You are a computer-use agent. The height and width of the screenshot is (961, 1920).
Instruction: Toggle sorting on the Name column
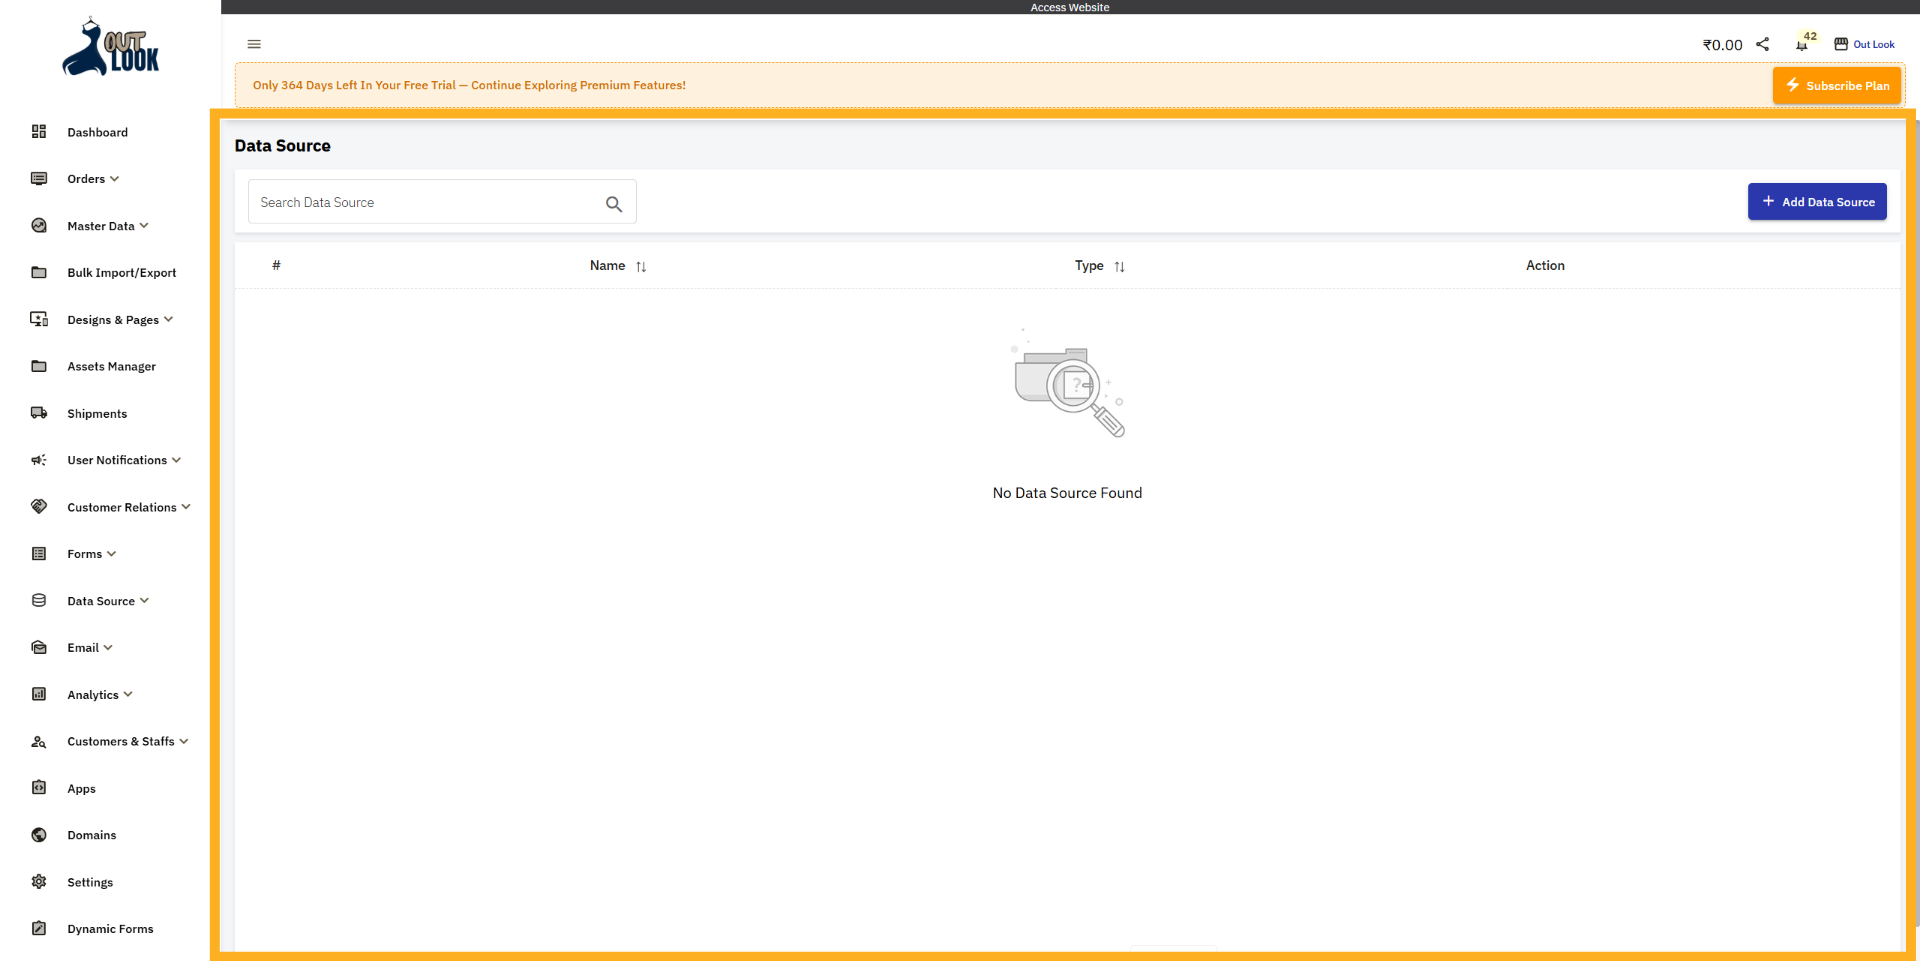(x=641, y=266)
